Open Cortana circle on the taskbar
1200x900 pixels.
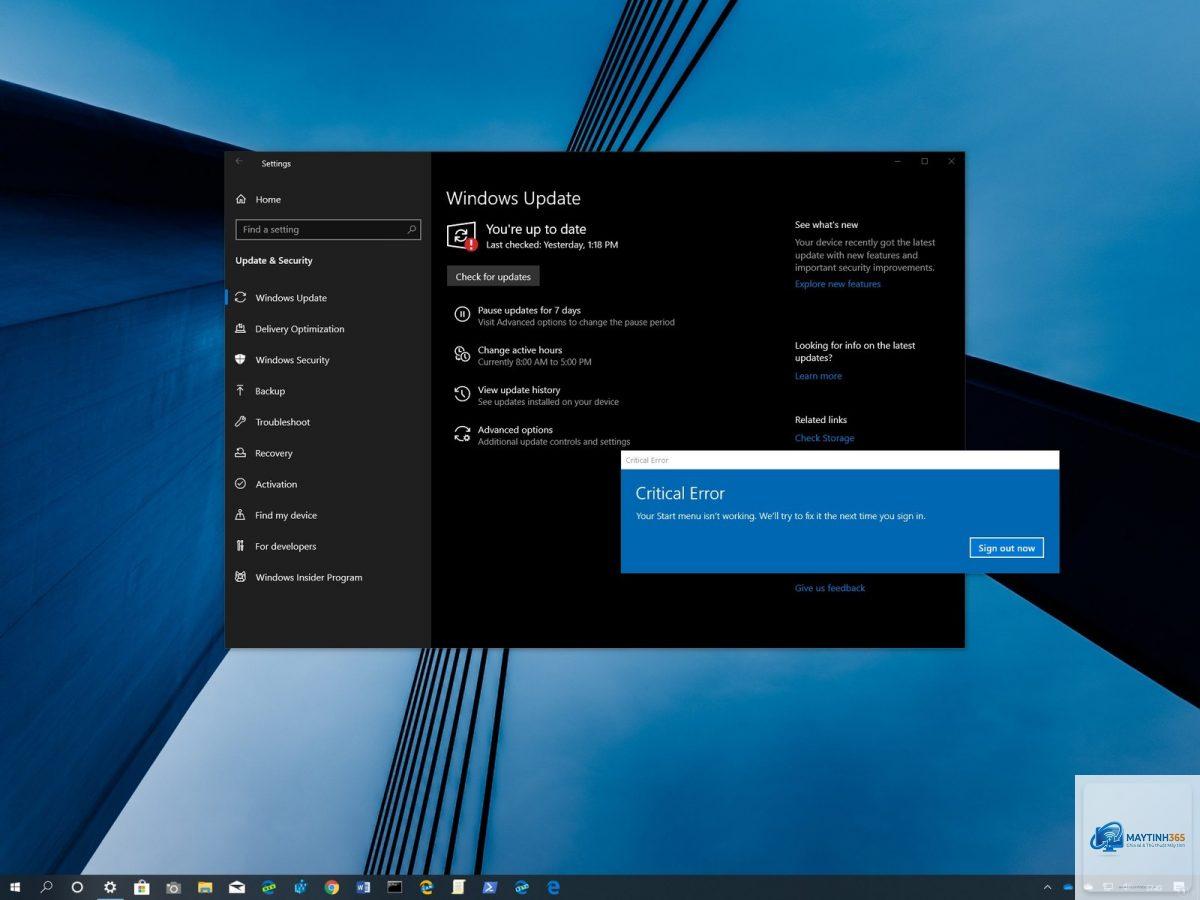[x=77, y=887]
